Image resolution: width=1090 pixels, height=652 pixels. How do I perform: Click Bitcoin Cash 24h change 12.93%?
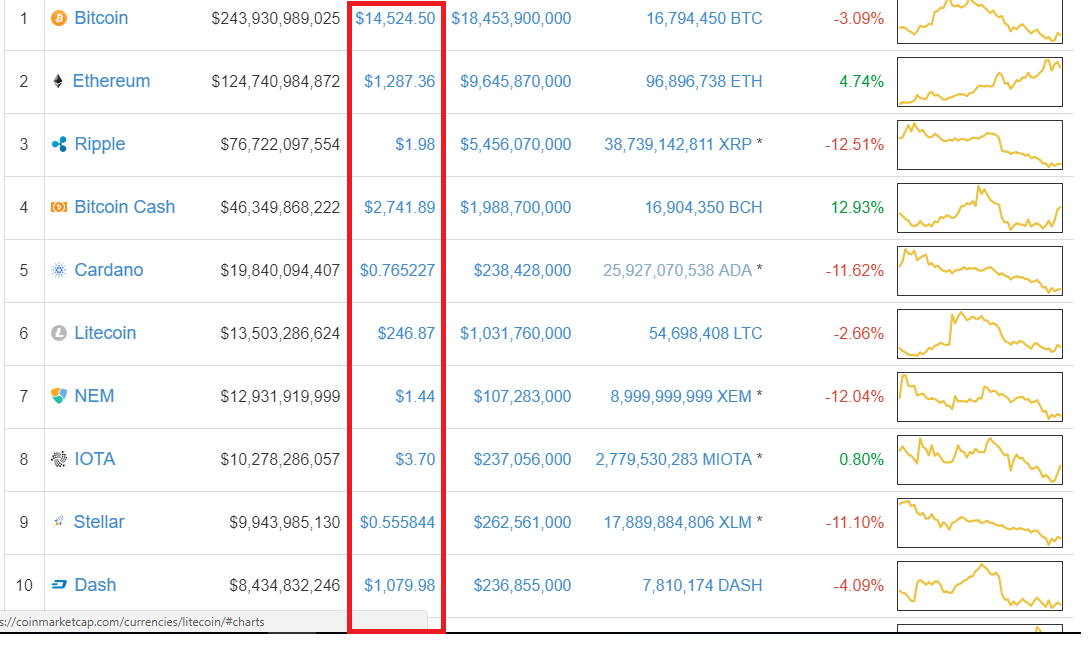857,207
